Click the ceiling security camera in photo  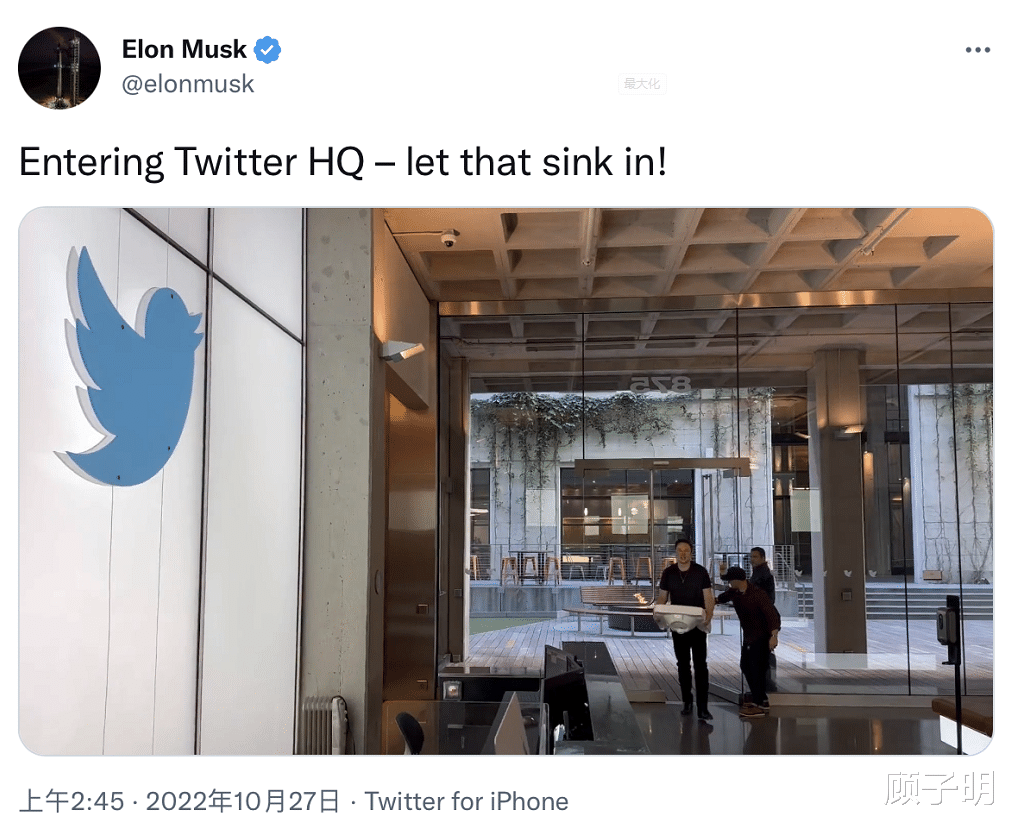[449, 238]
